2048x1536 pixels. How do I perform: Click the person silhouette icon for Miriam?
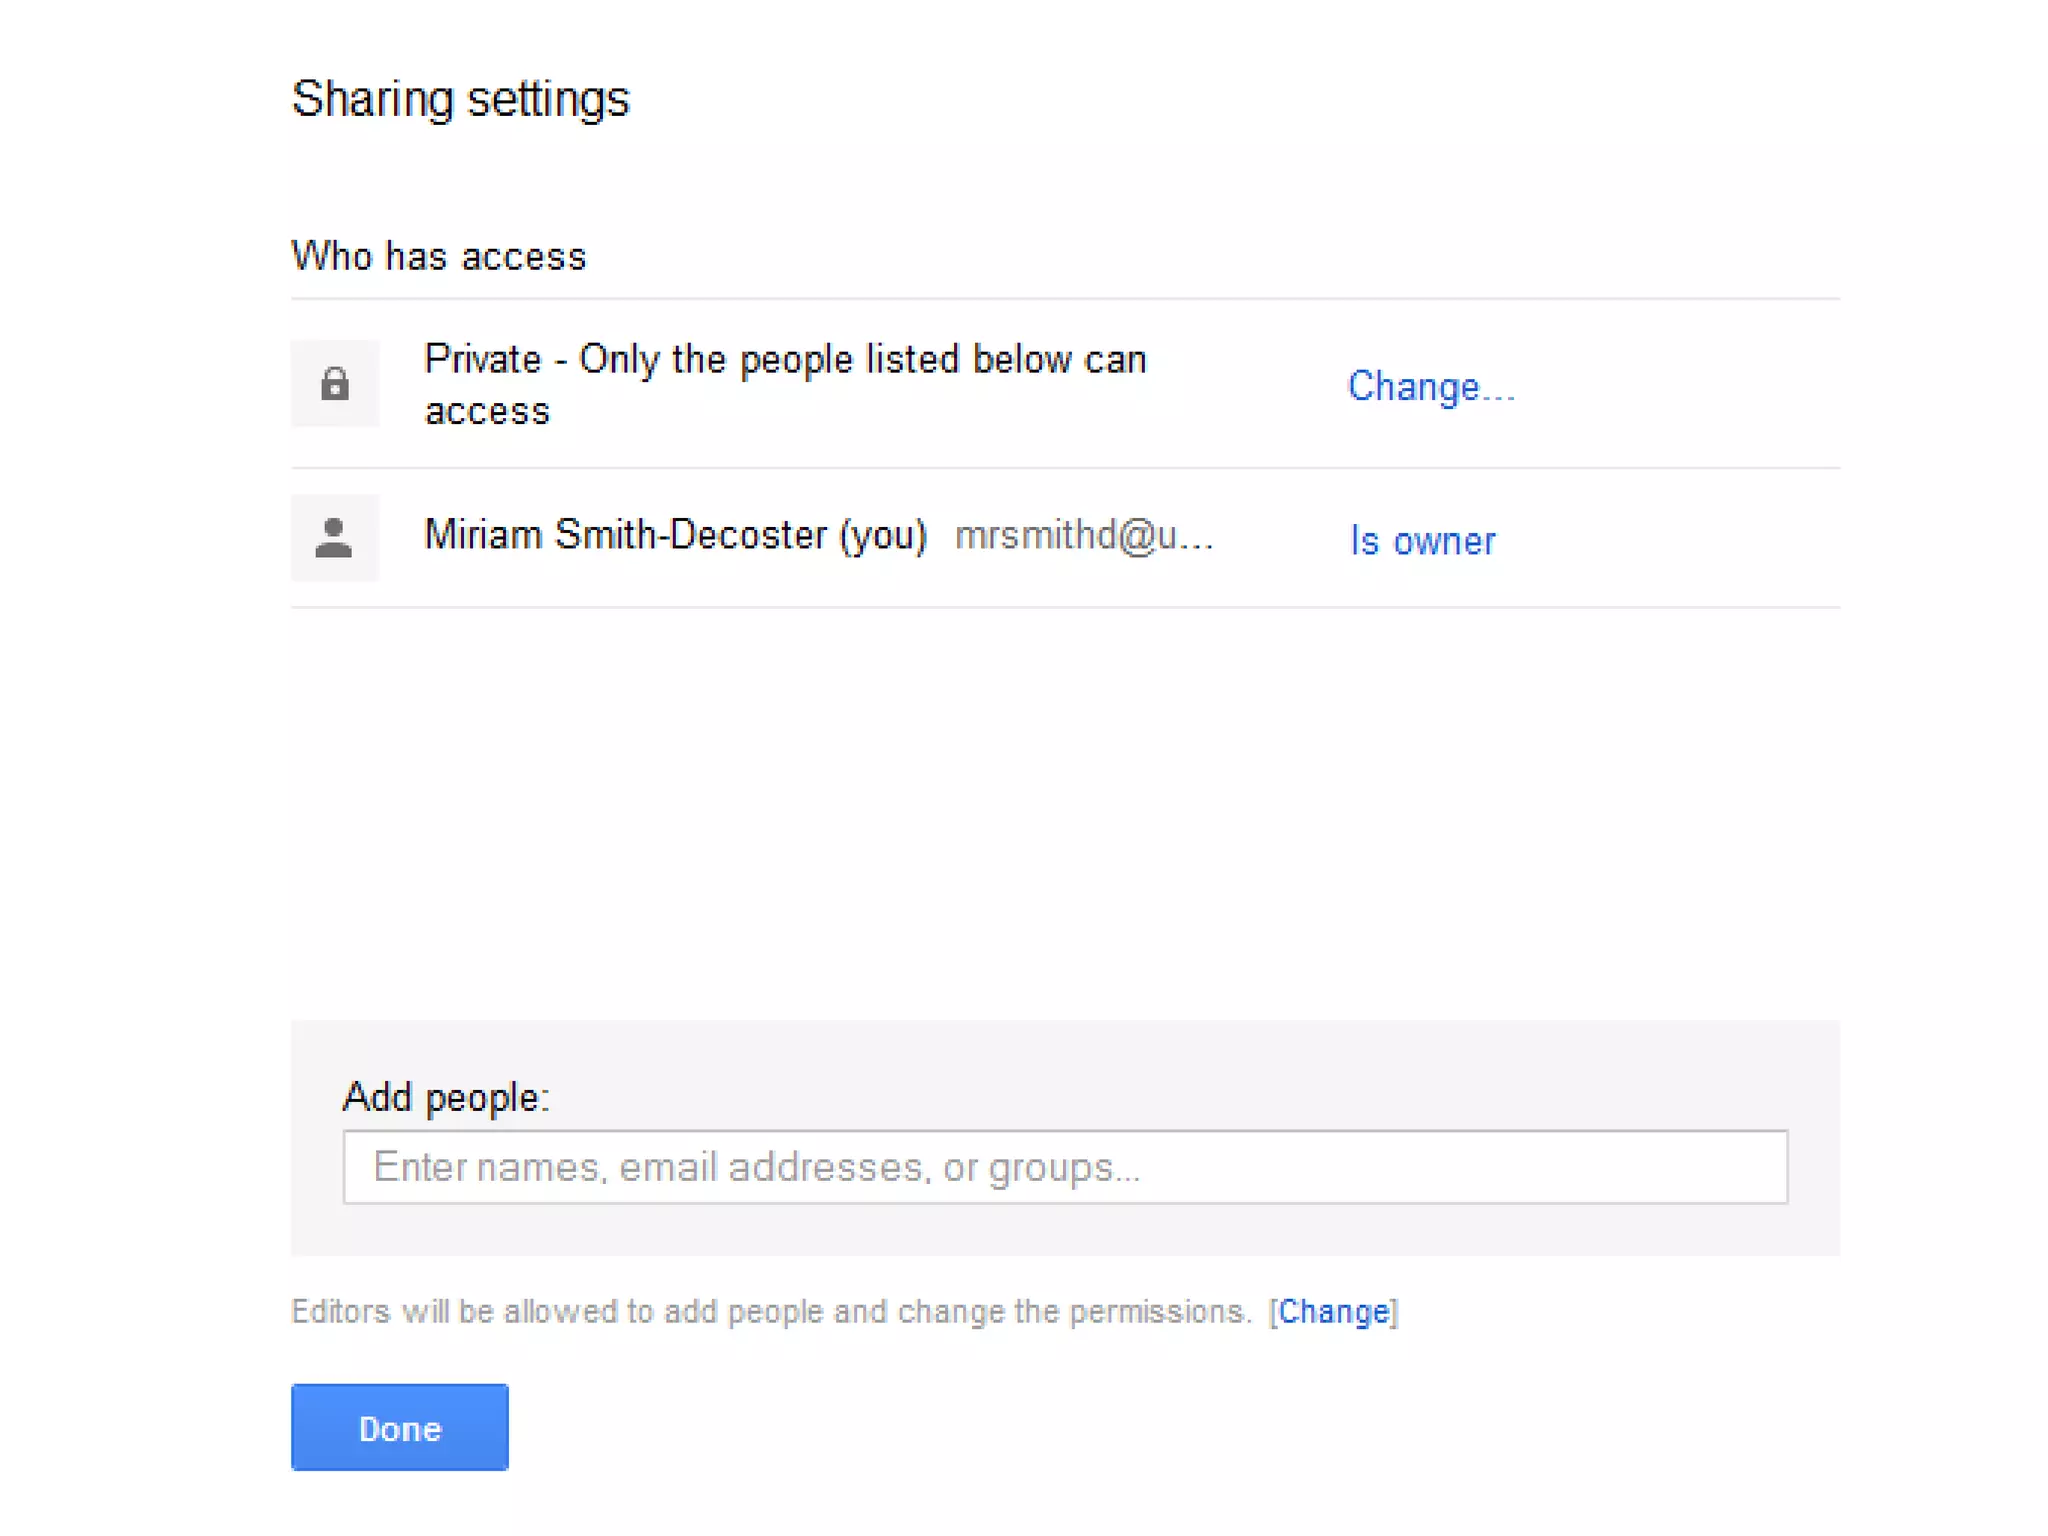tap(334, 538)
